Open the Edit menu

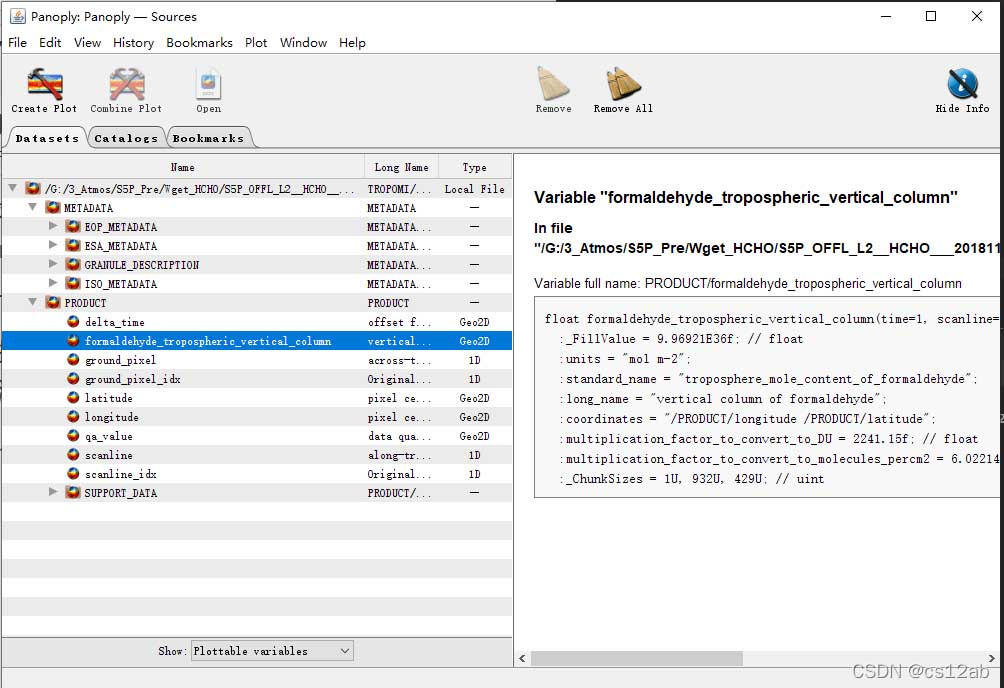point(50,42)
